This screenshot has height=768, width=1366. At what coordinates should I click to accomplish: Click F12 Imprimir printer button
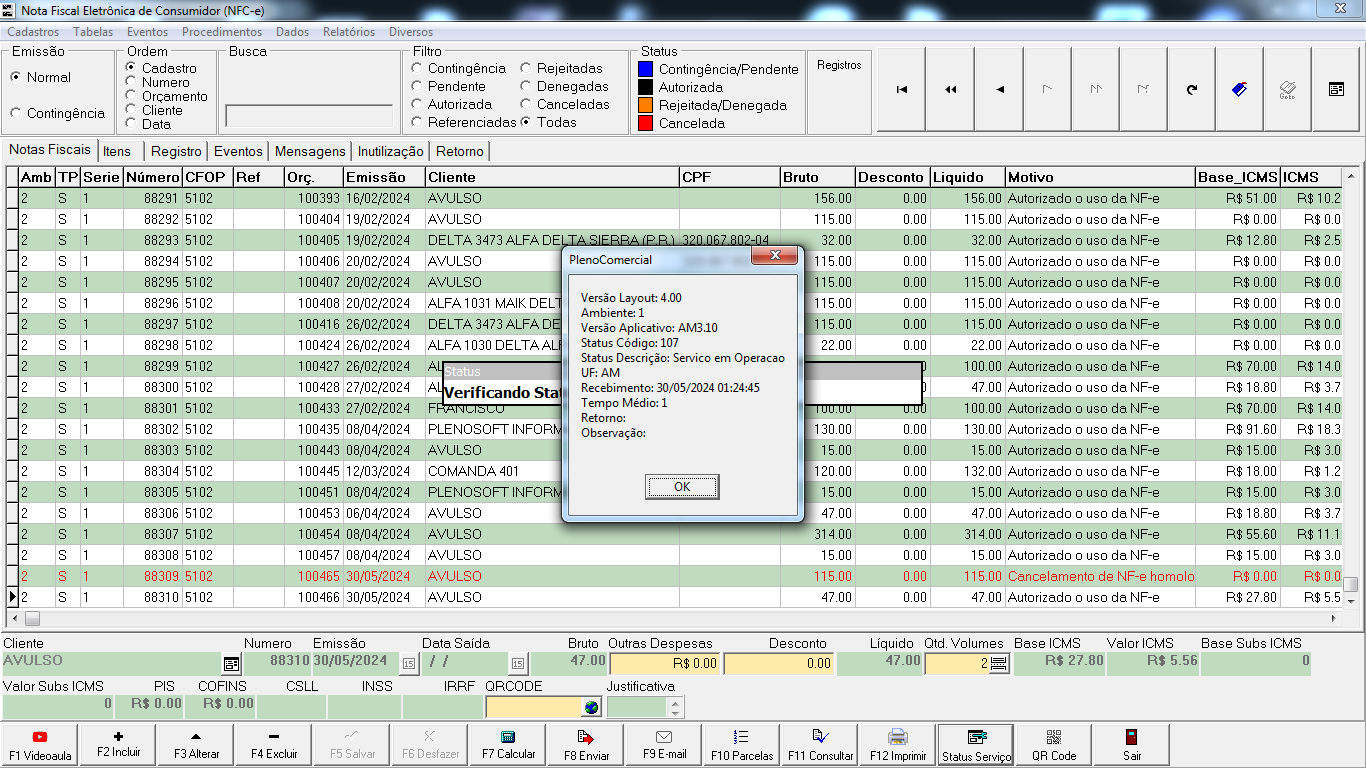898,745
